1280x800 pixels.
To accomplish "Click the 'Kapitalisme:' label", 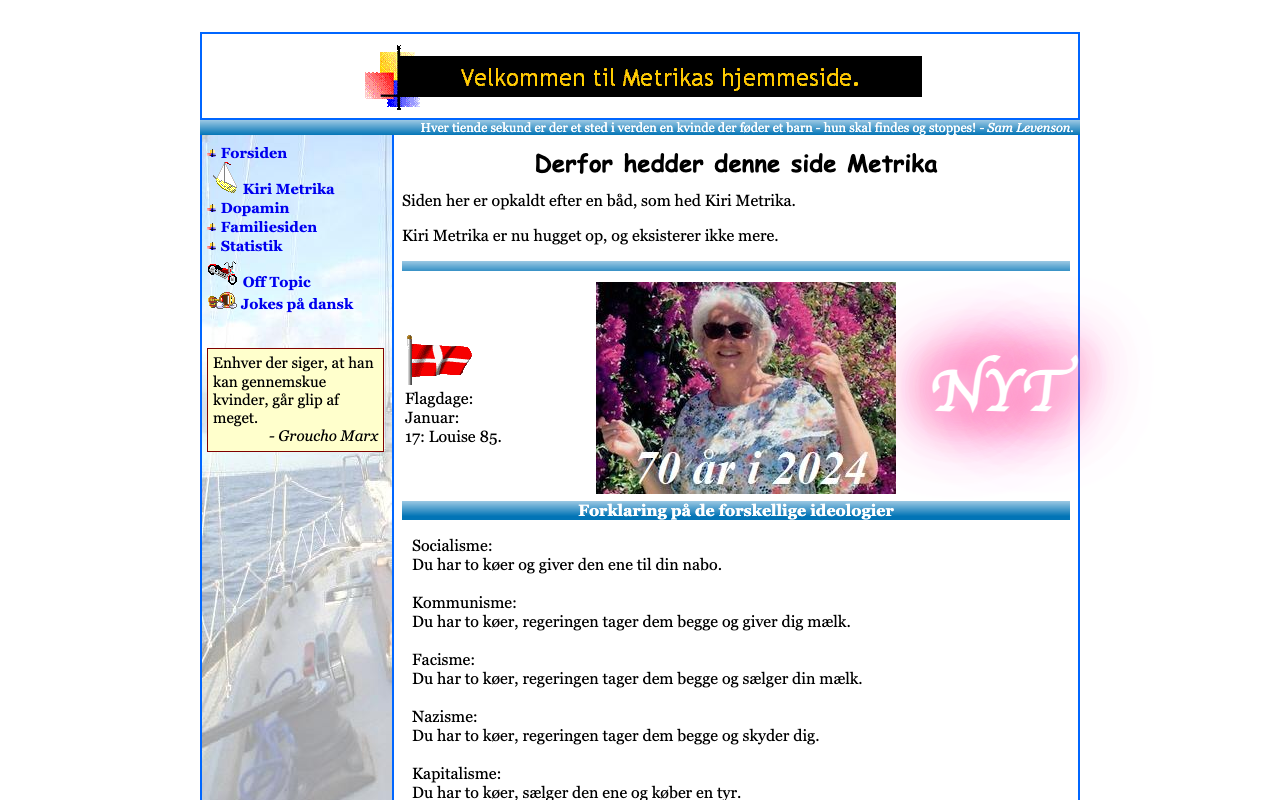I will (456, 774).
